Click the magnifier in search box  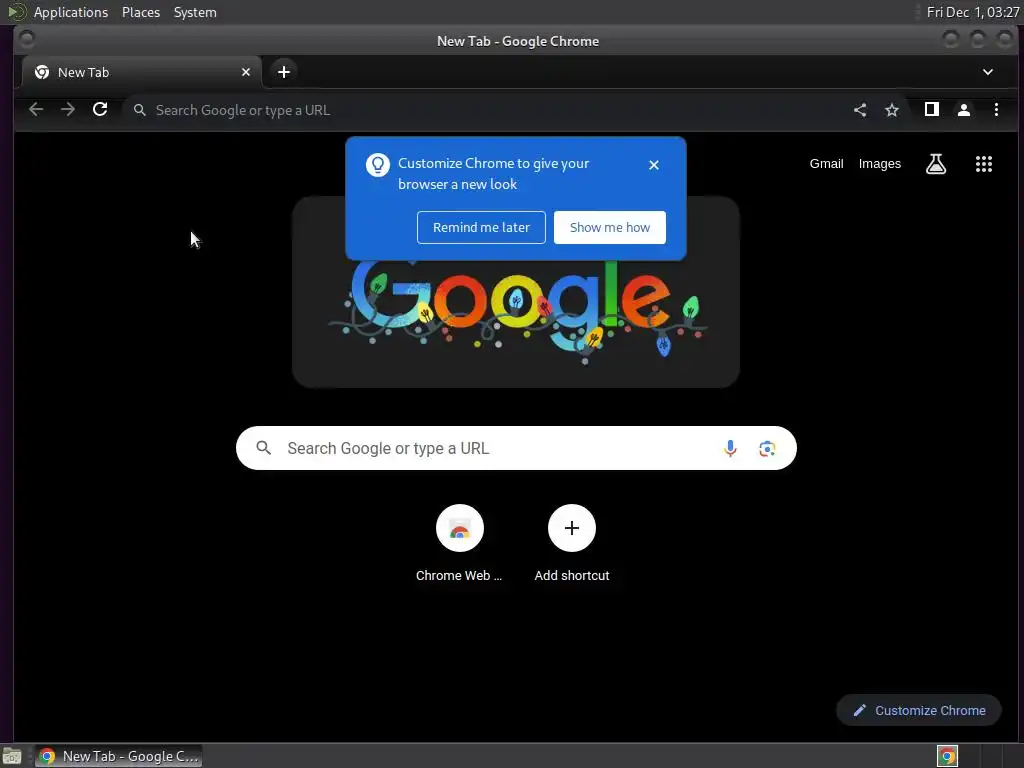[x=263, y=448]
